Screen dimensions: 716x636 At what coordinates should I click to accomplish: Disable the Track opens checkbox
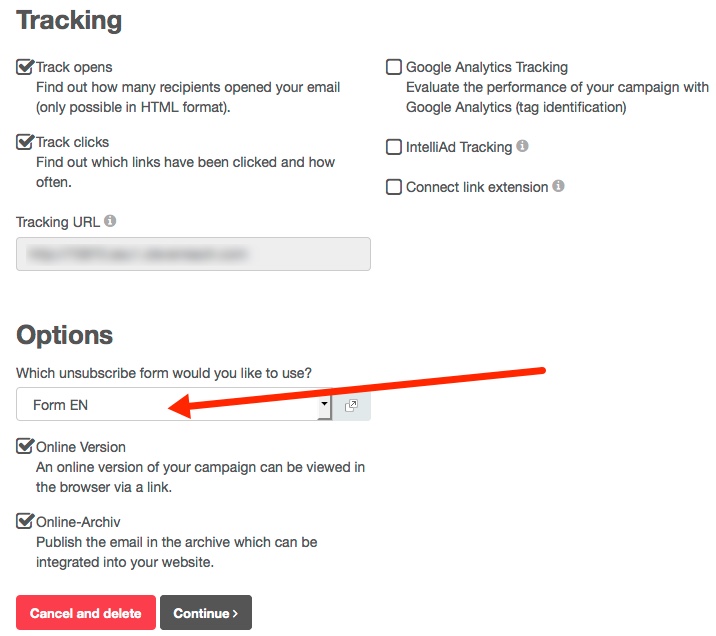tap(25, 67)
